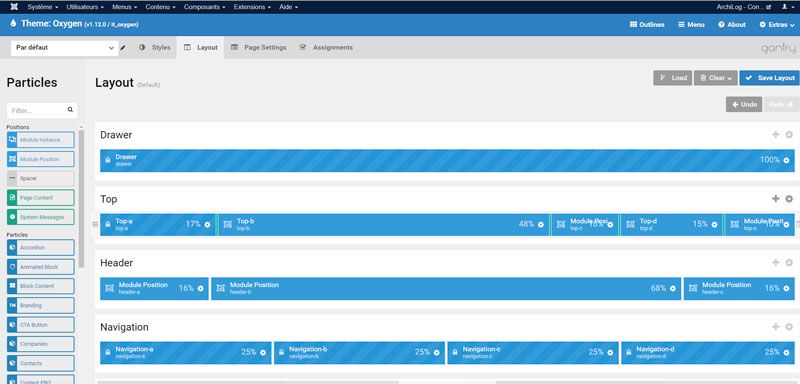Click the Top row drag handle
This screenshot has height=384, width=800.
(x=95, y=224)
